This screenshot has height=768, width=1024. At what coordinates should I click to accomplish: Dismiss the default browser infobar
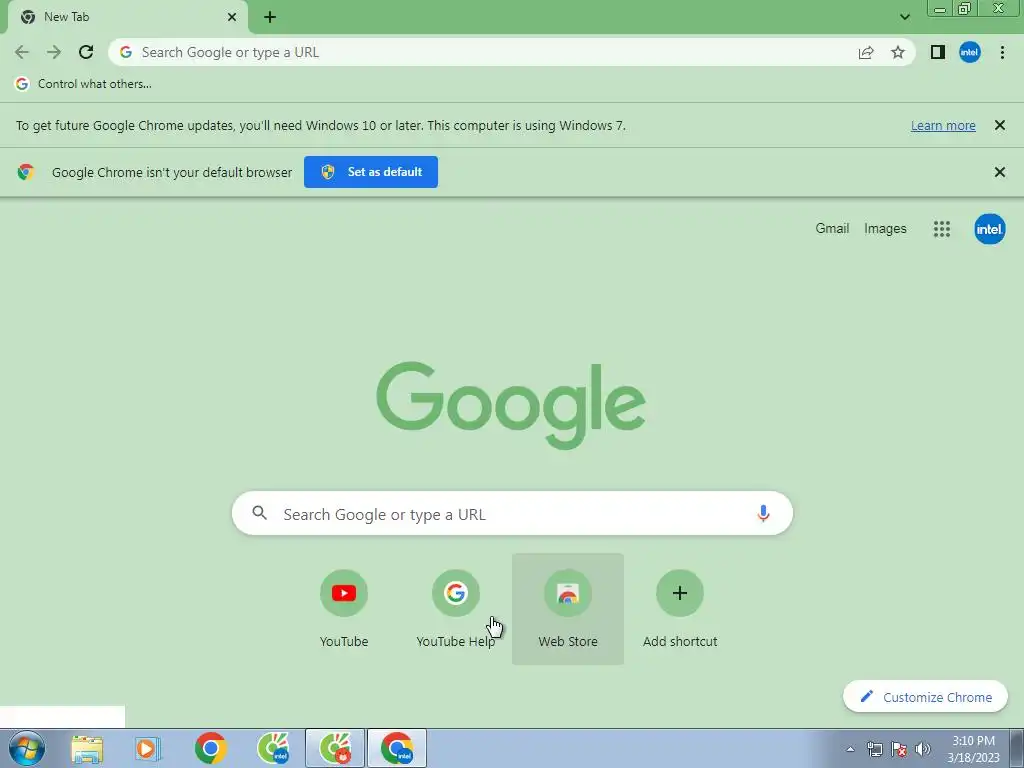pyautogui.click(x=1000, y=172)
